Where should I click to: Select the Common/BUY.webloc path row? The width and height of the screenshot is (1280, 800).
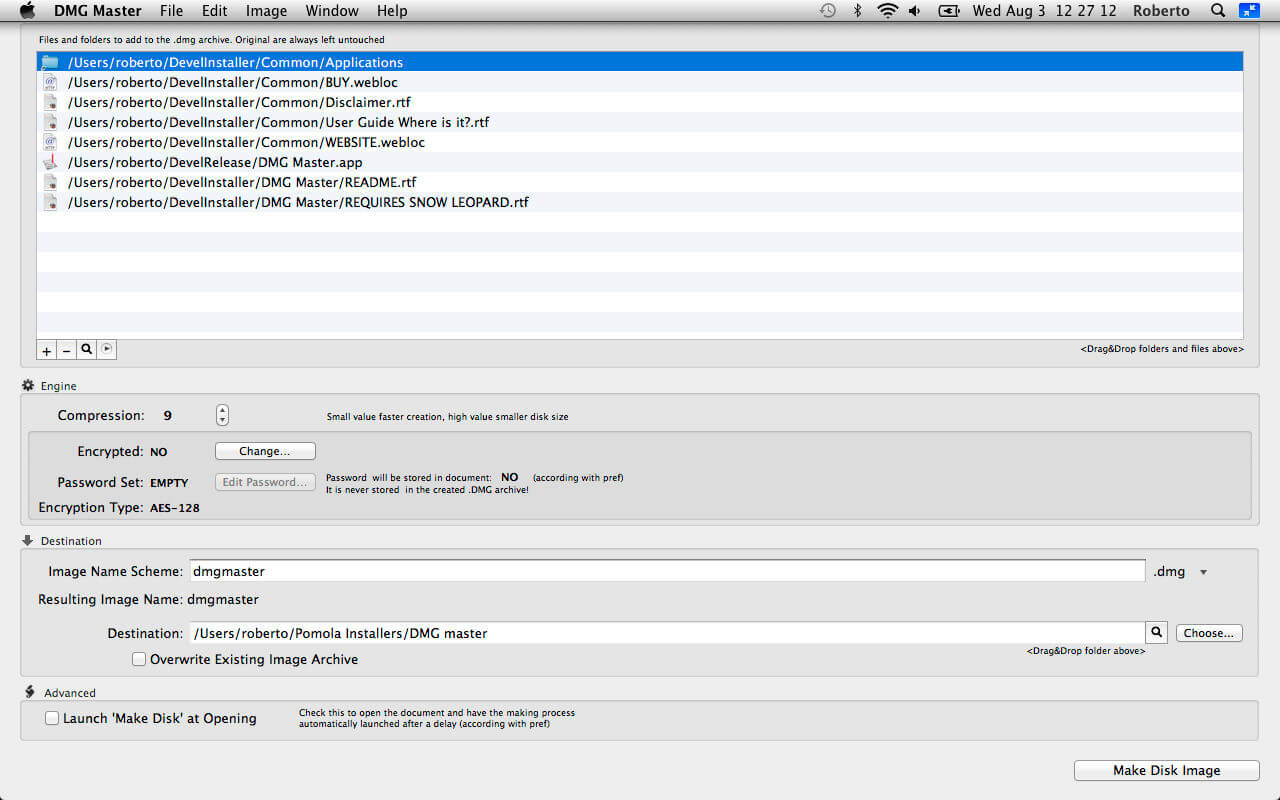(640, 82)
